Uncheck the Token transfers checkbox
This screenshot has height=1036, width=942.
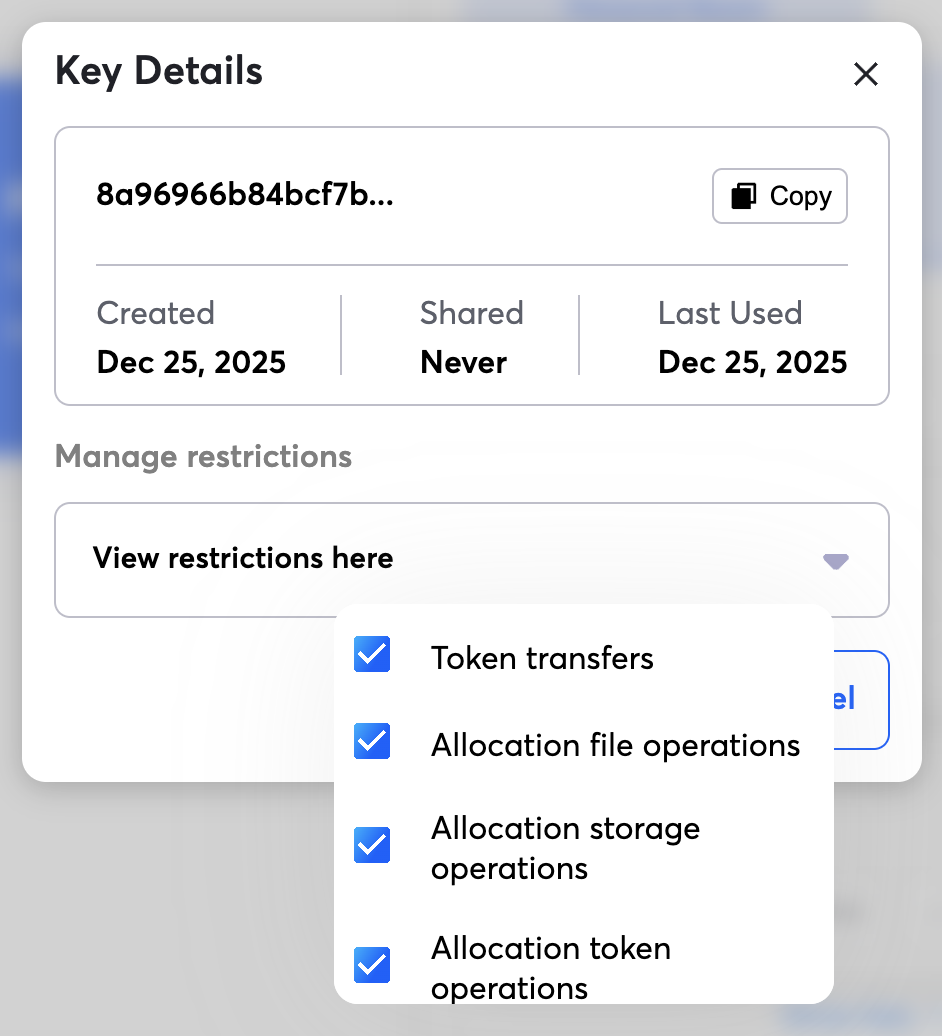[x=372, y=655]
